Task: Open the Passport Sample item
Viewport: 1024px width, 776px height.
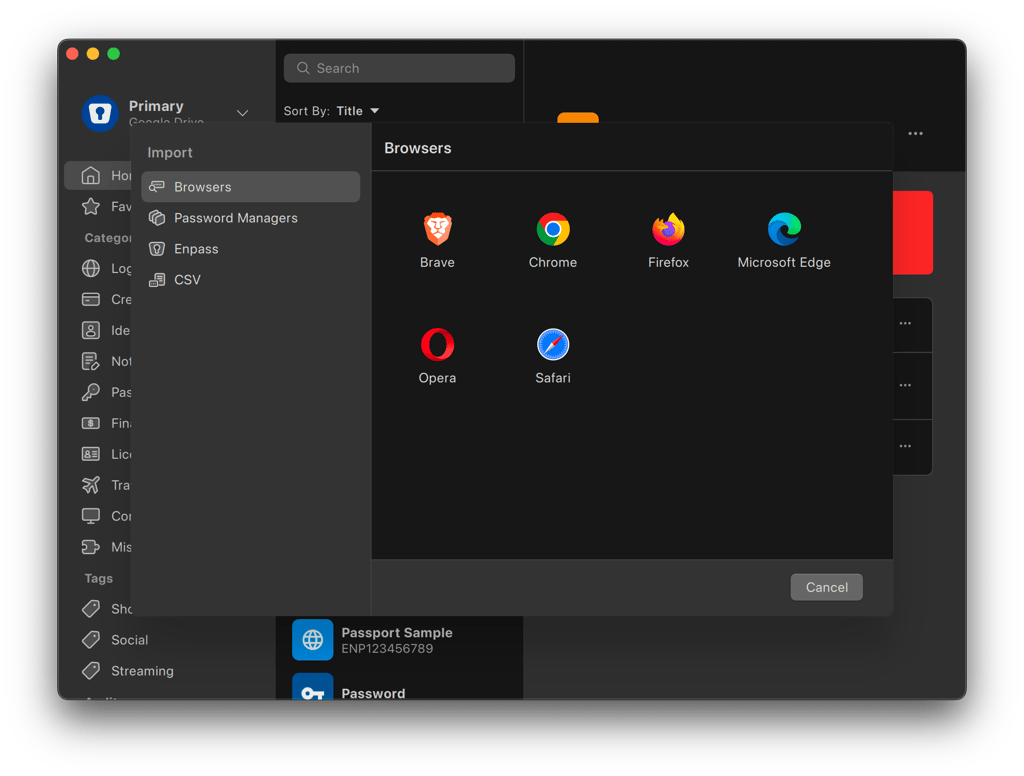Action: [399, 640]
